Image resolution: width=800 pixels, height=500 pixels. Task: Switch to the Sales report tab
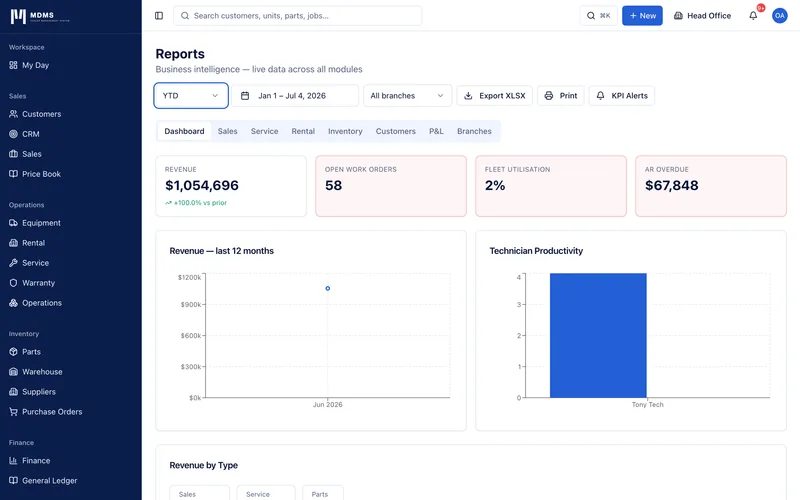coord(228,131)
